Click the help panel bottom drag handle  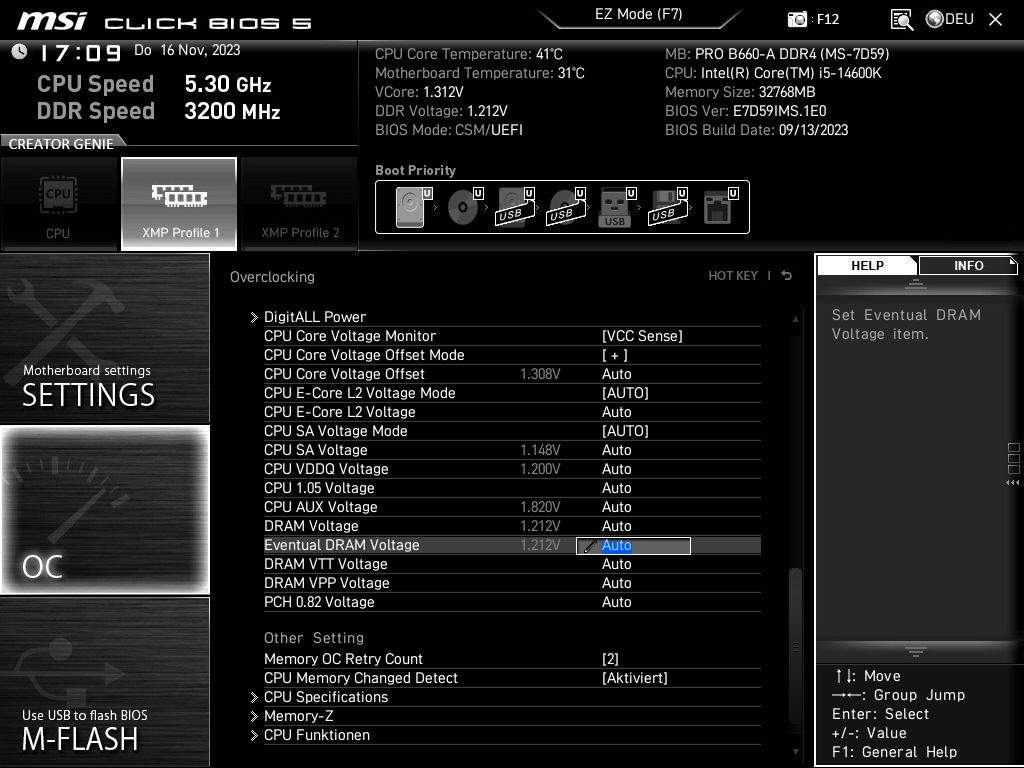(916, 651)
